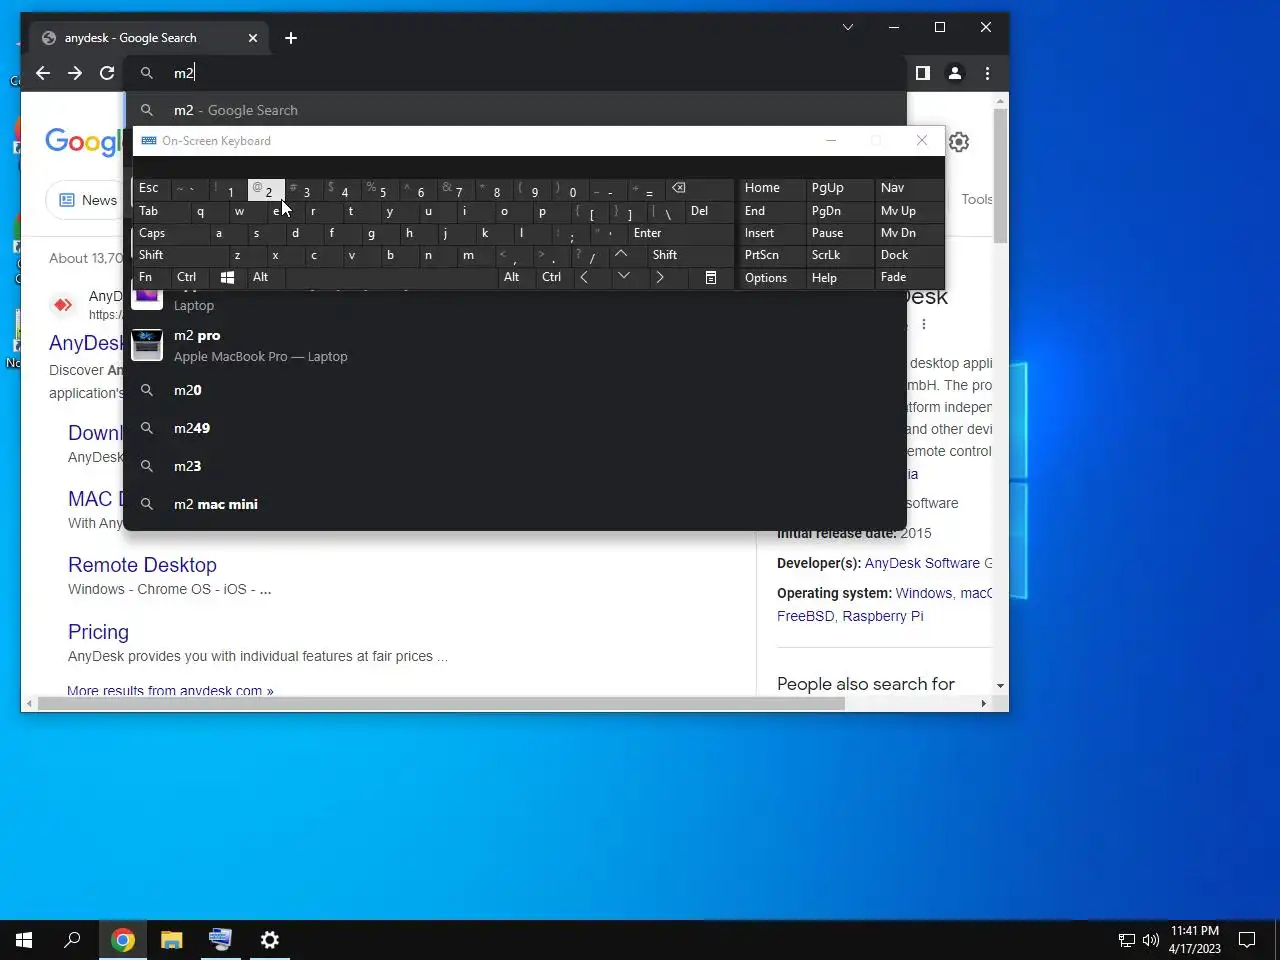Image resolution: width=1280 pixels, height=960 pixels.
Task: Toggle right Shift on On-Screen Keyboard
Action: [x=690, y=255]
